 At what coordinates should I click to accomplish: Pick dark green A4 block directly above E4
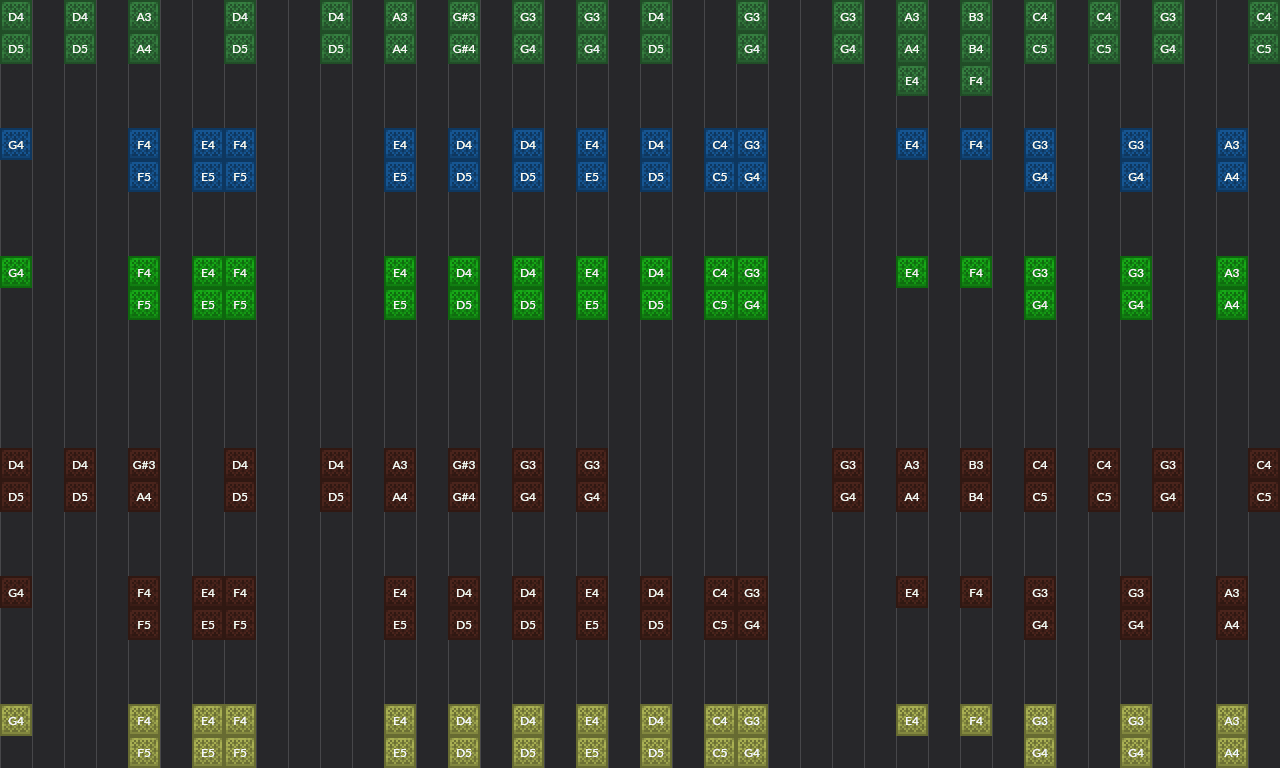[912, 48]
